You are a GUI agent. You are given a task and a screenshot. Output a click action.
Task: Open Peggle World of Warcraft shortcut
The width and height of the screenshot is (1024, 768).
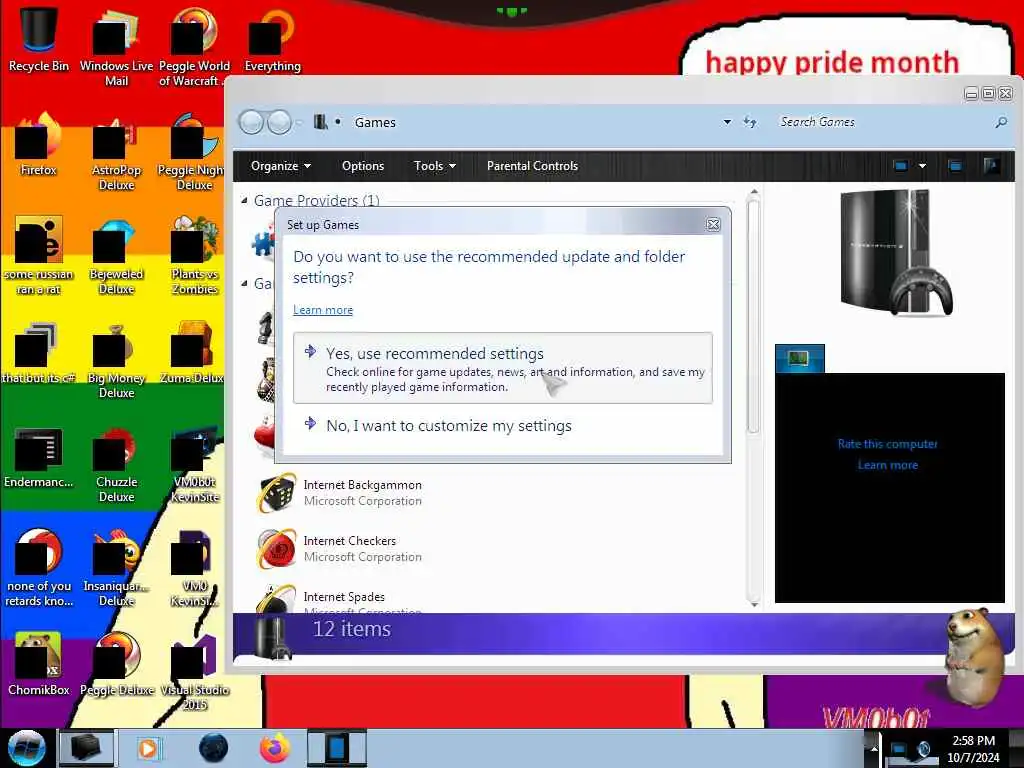(x=194, y=46)
